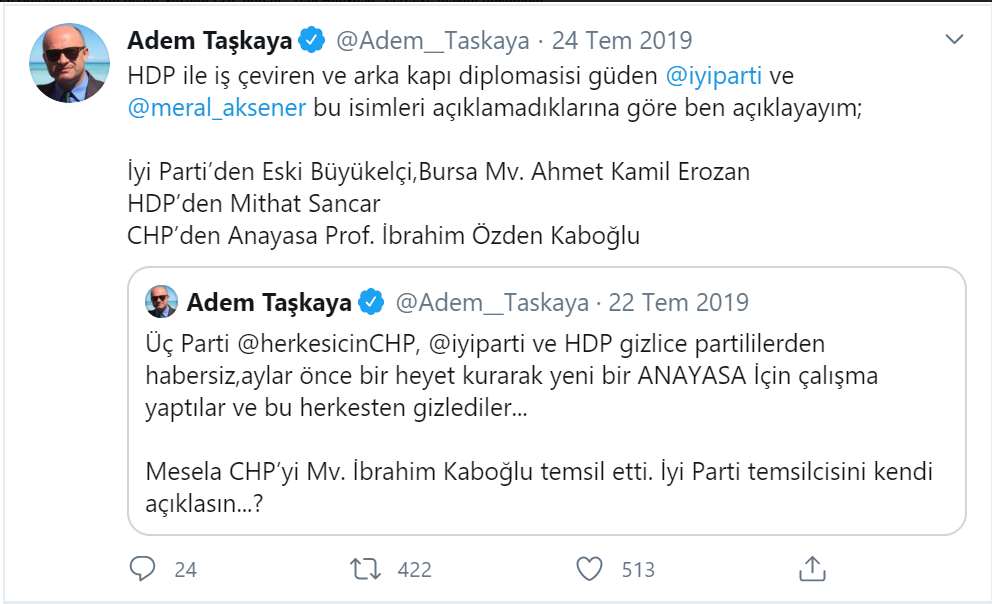
Task: Like the tweet with heart icon
Action: point(591,569)
